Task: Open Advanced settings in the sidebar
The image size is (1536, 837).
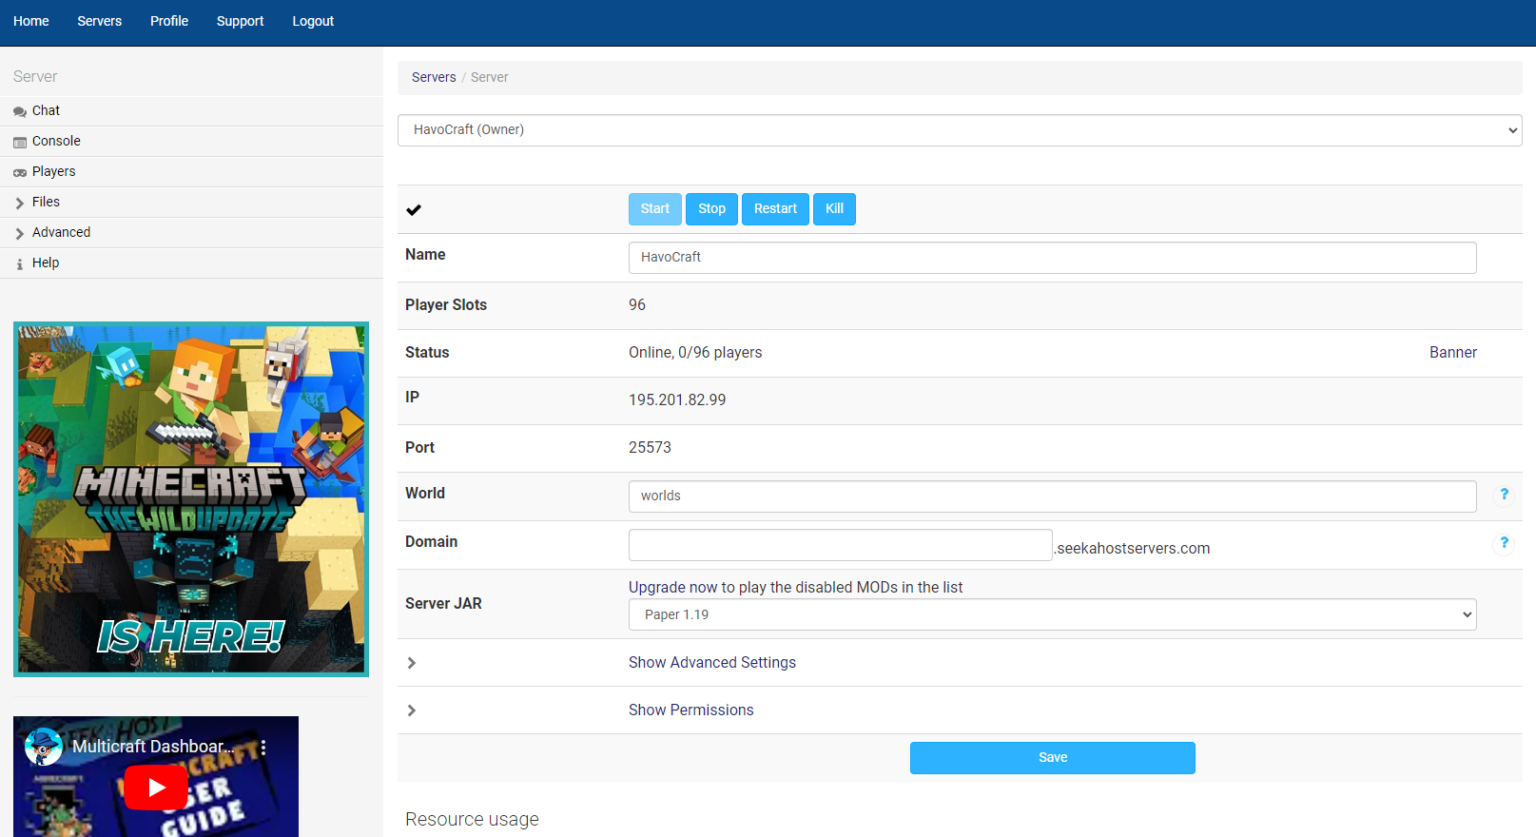Action: 62,232
